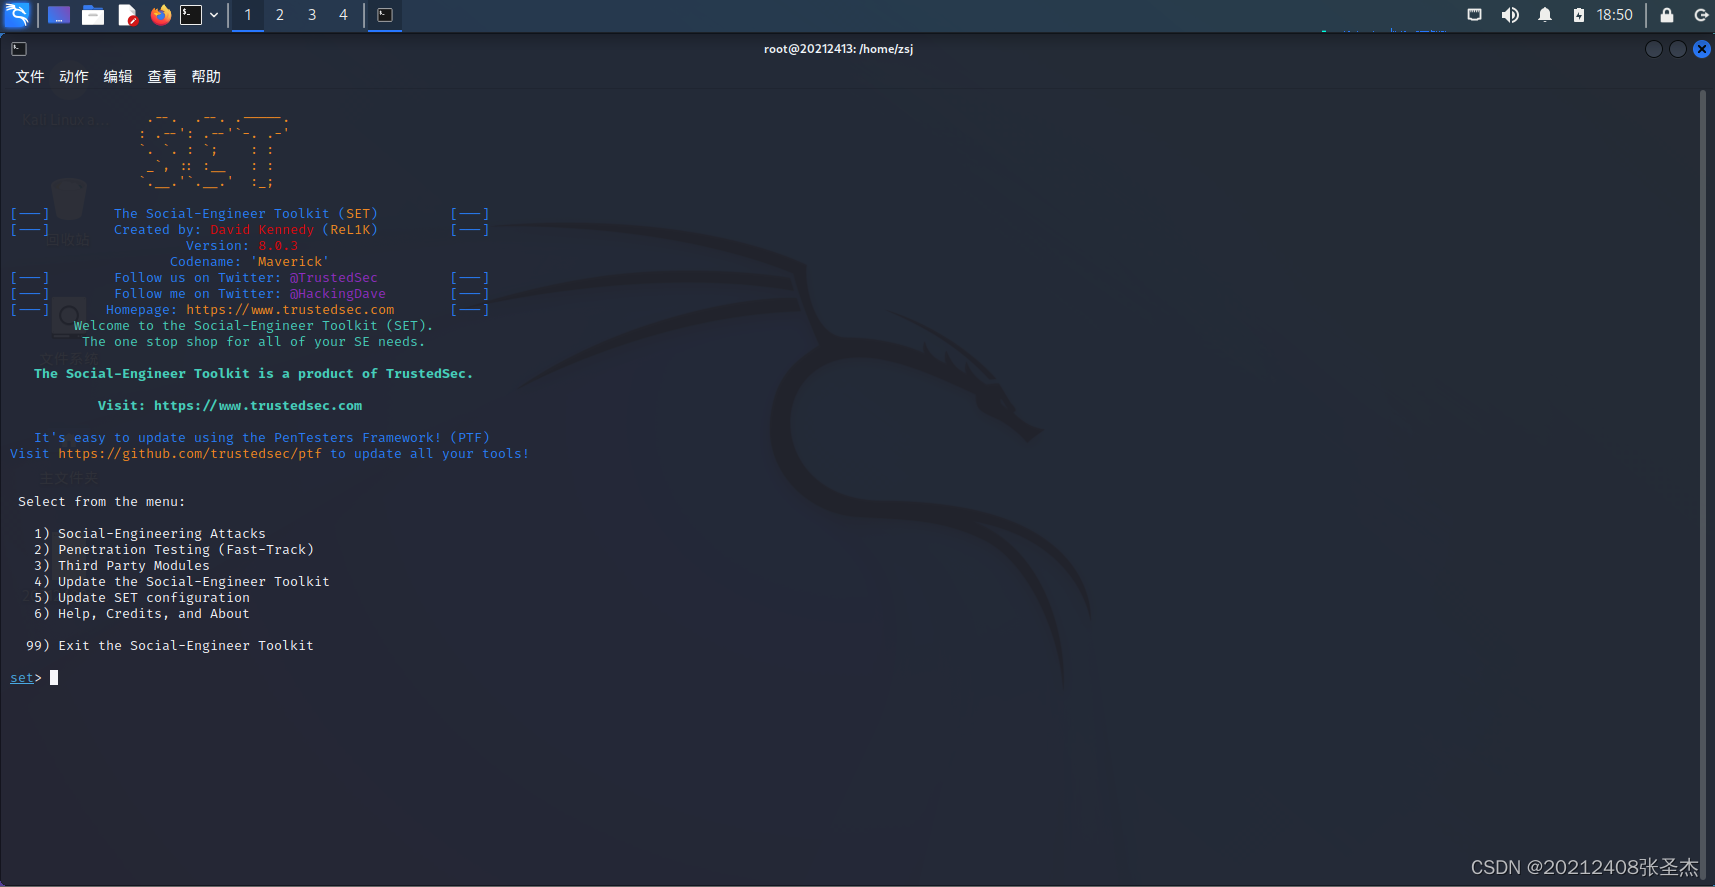Image resolution: width=1715 pixels, height=887 pixels.
Task: Maximize the terminal window
Action: [x=1678, y=49]
